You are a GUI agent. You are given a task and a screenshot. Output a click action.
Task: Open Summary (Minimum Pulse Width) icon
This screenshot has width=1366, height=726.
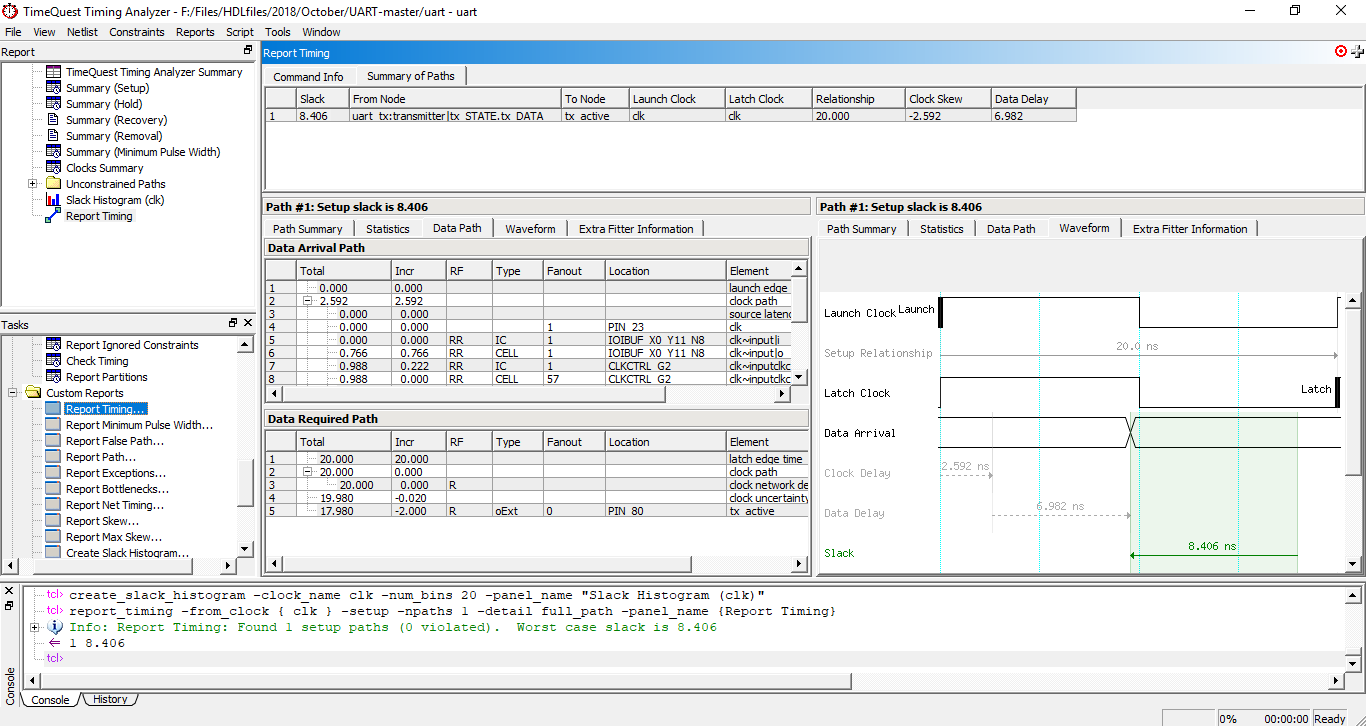click(54, 152)
